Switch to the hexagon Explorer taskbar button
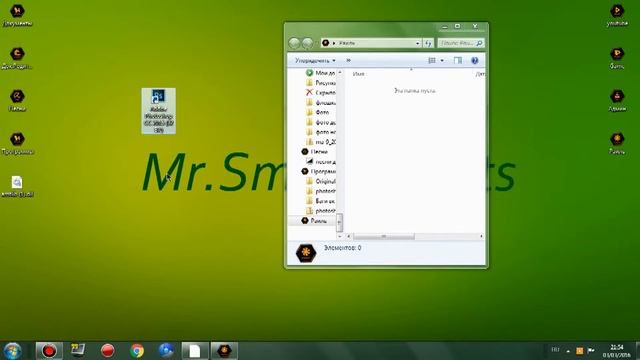640x360 pixels. tap(224, 351)
